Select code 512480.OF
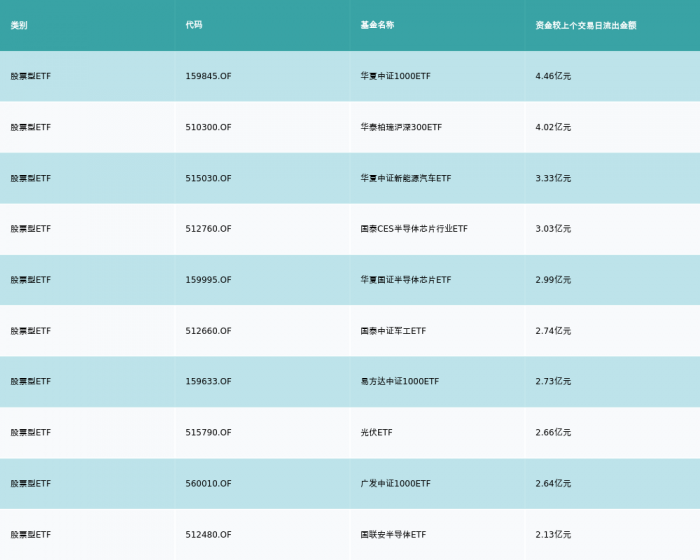 click(x=208, y=535)
